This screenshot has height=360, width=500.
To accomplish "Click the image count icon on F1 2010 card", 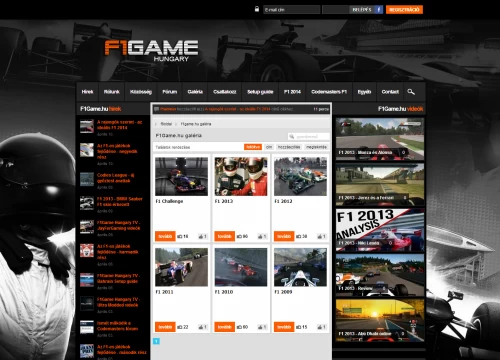I will (x=239, y=327).
